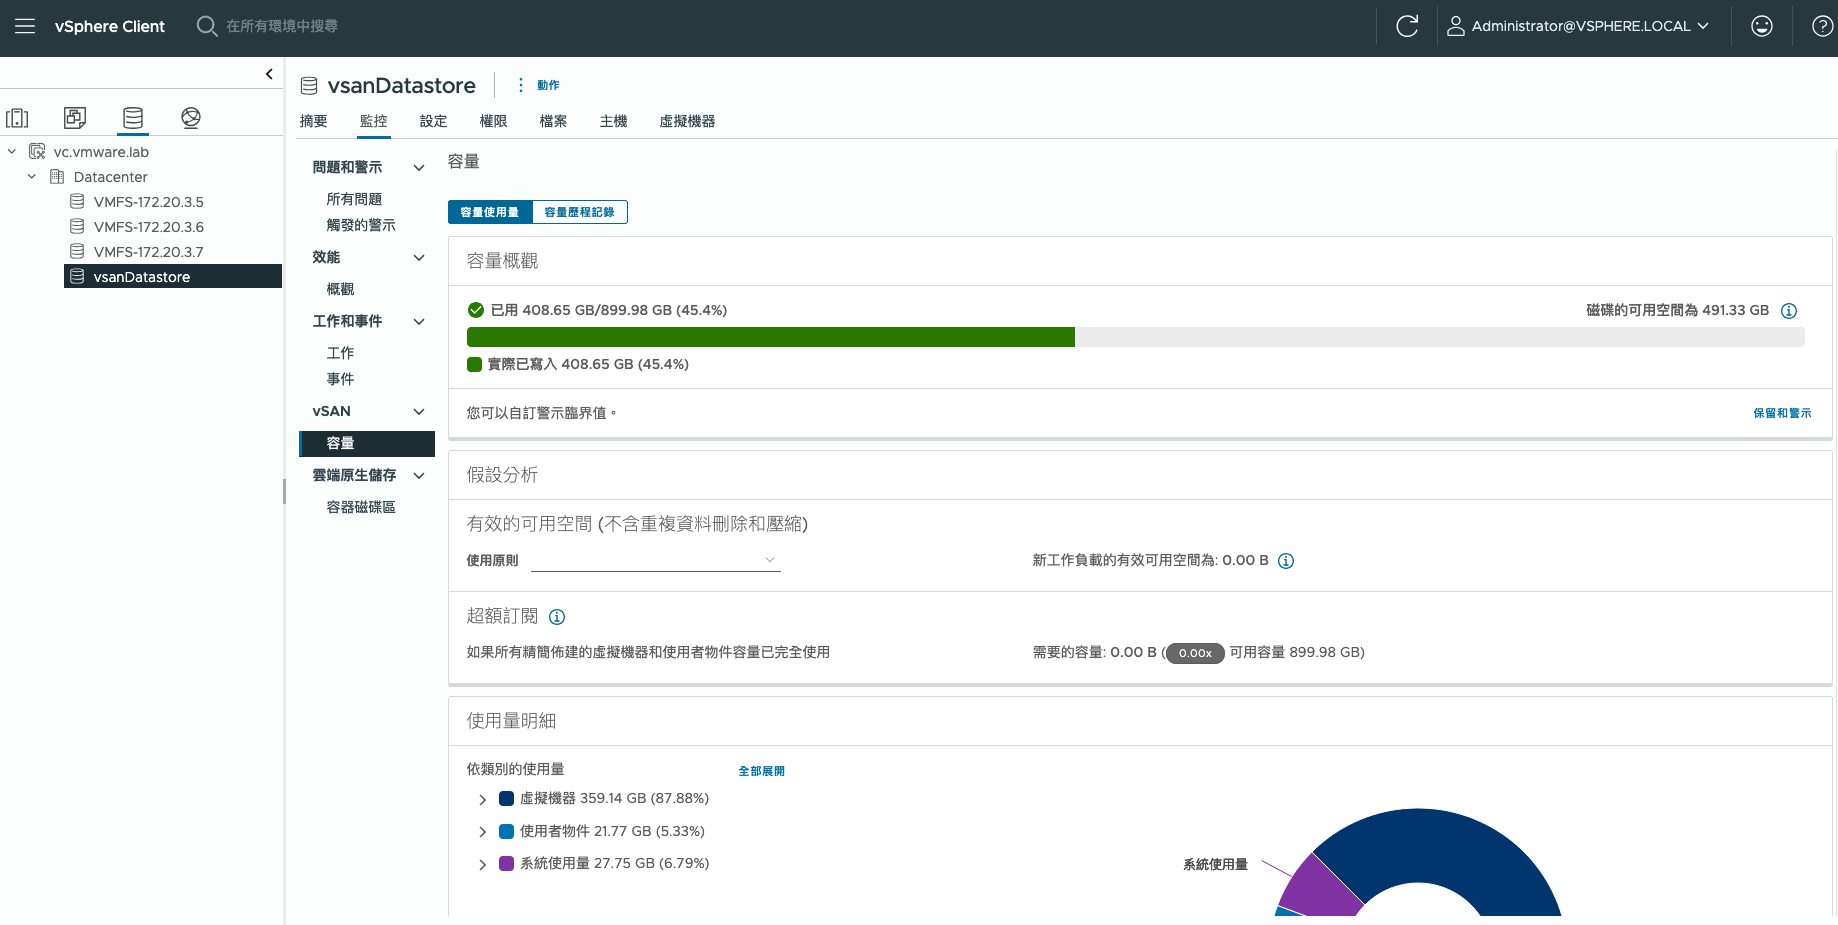Switch to VMs and Templates inventory view
1838x925 pixels.
75,118
